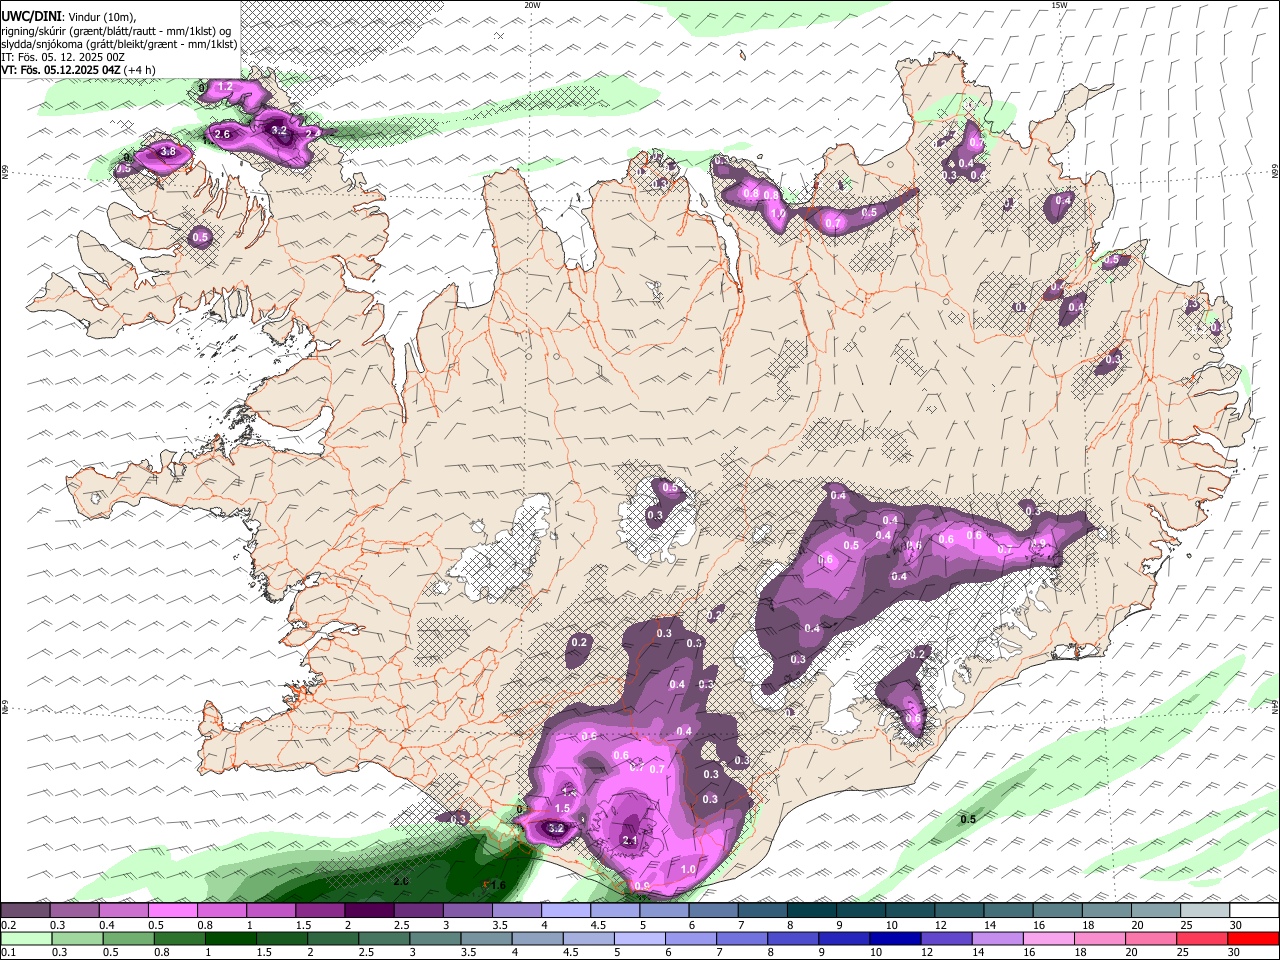
Task: Pick the pale green 0.1 swatch in lower legend
Action: (x=25, y=938)
